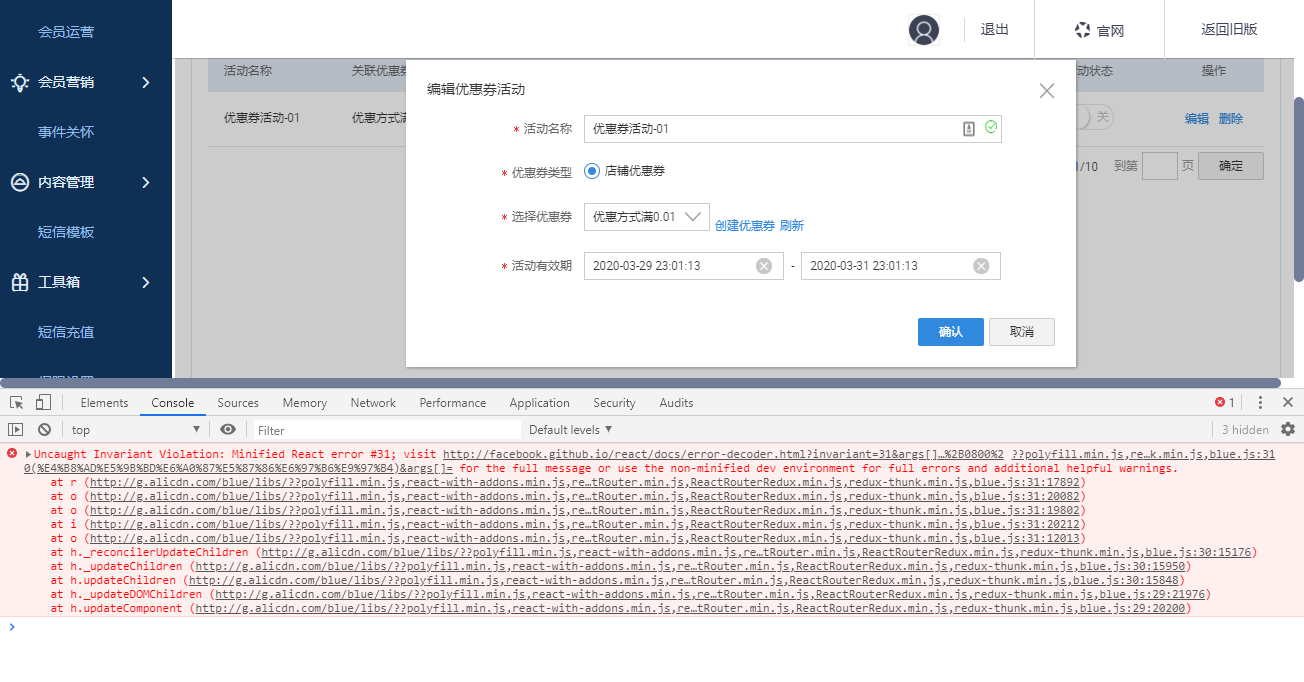Click the page horizontal scrollbar
Viewport: 1304px width, 682px height.
640,382
